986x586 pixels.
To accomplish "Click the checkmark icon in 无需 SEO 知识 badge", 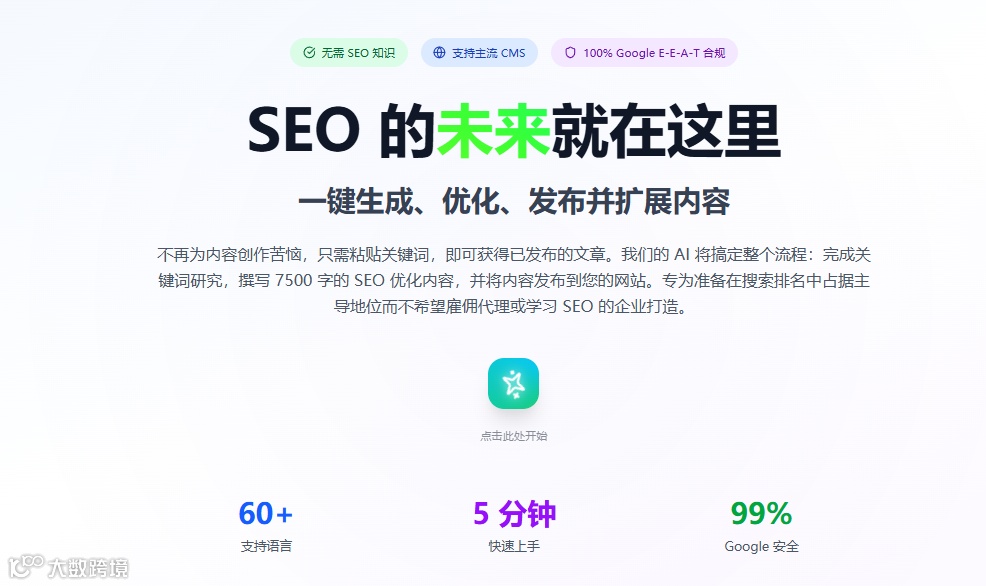I will (x=309, y=53).
